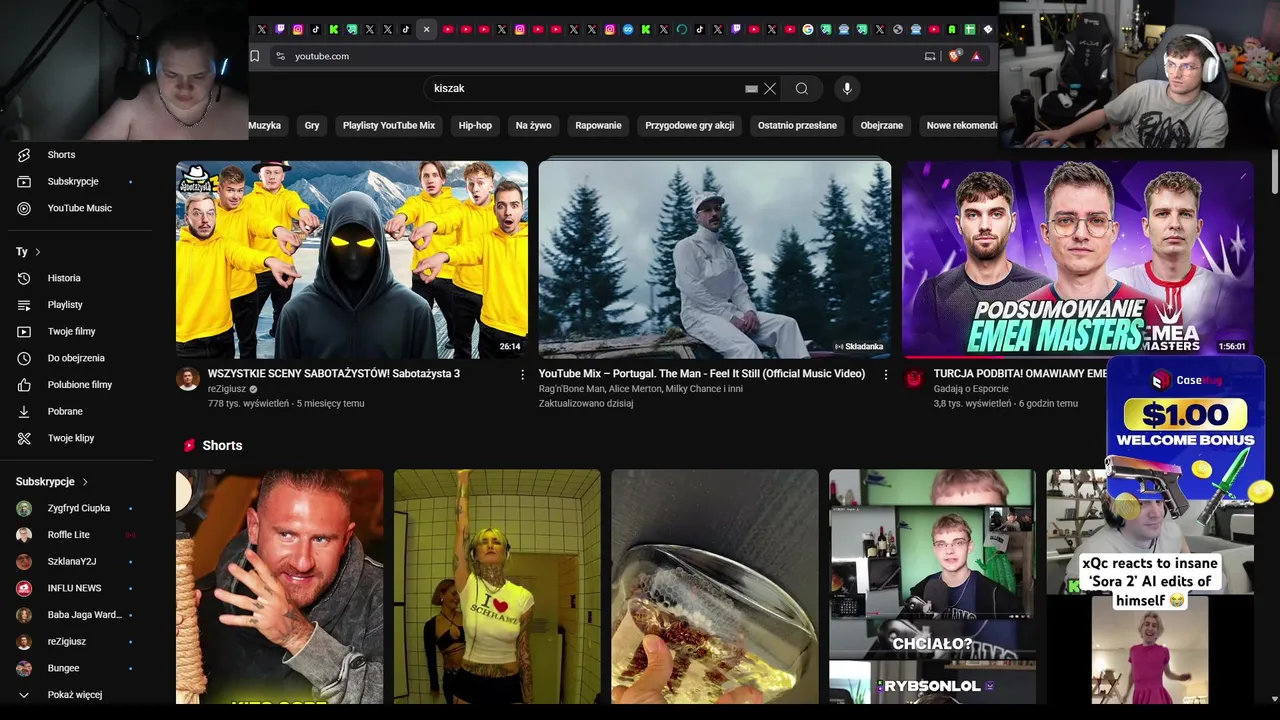Open the reZigiusz channel avatar under the Sabotażysta video
Image resolution: width=1280 pixels, height=720 pixels.
pos(188,378)
